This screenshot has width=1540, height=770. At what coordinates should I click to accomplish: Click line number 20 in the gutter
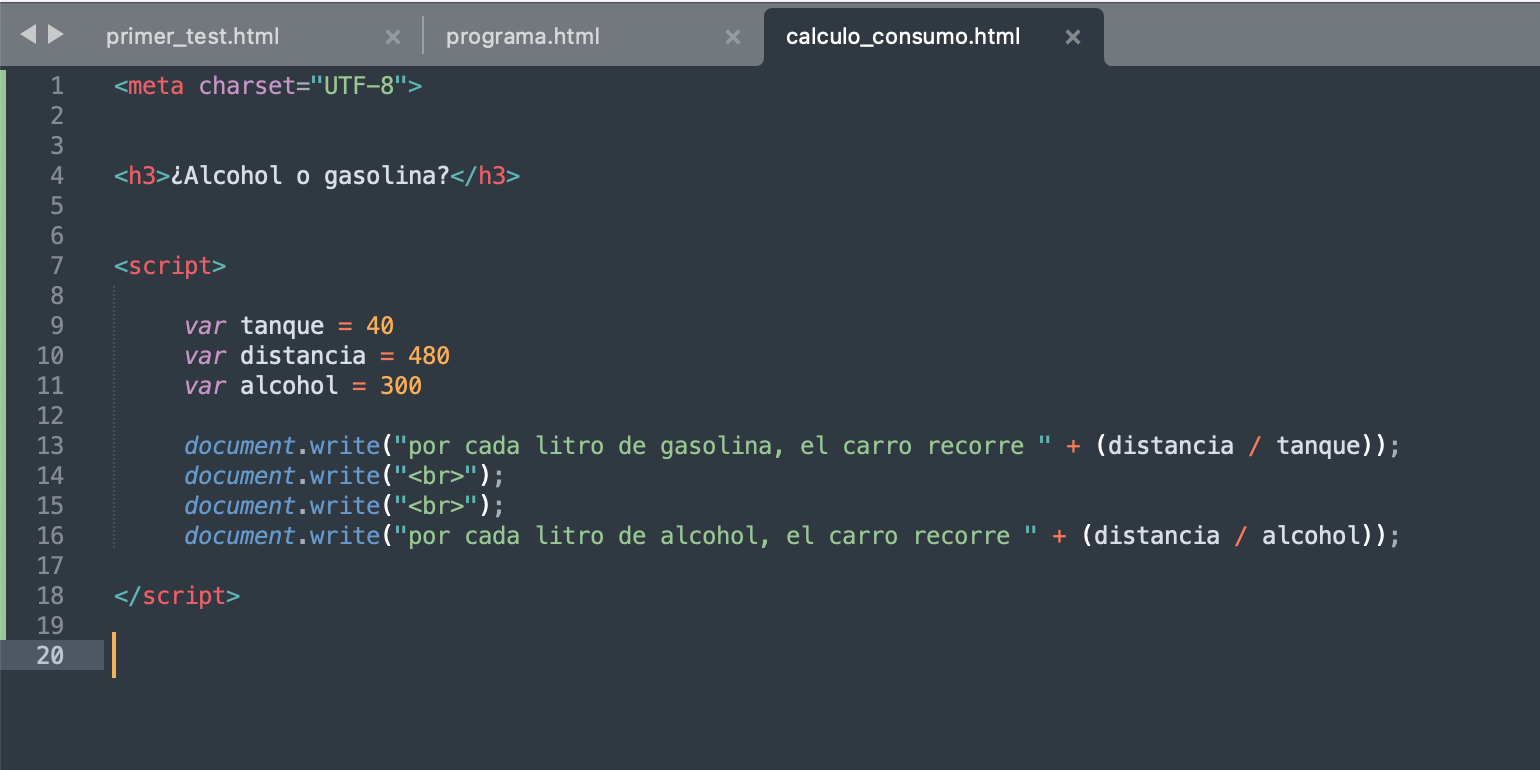pos(50,656)
